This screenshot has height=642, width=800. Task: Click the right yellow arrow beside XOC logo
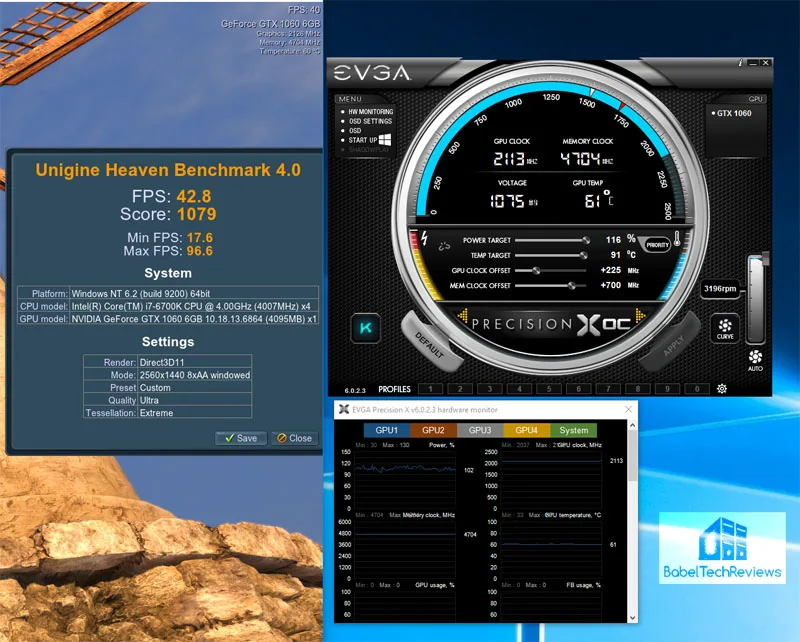click(640, 316)
